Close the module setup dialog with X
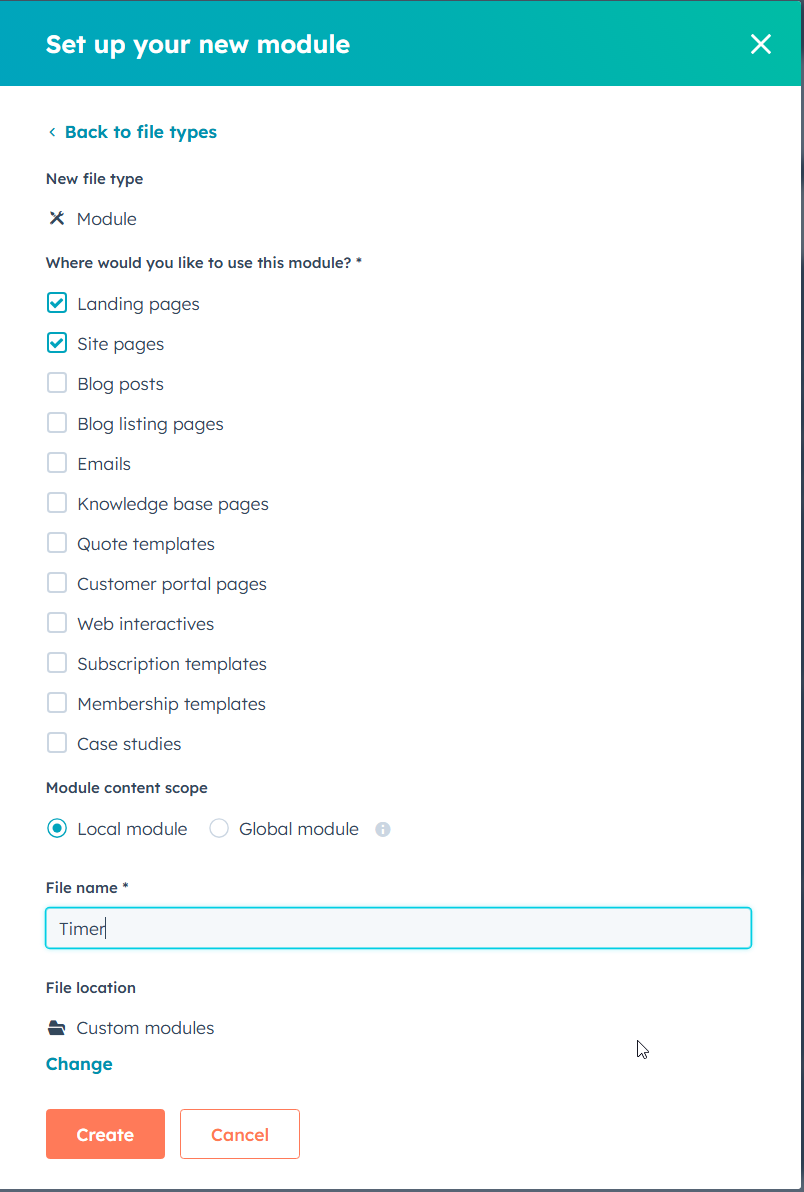 (761, 44)
